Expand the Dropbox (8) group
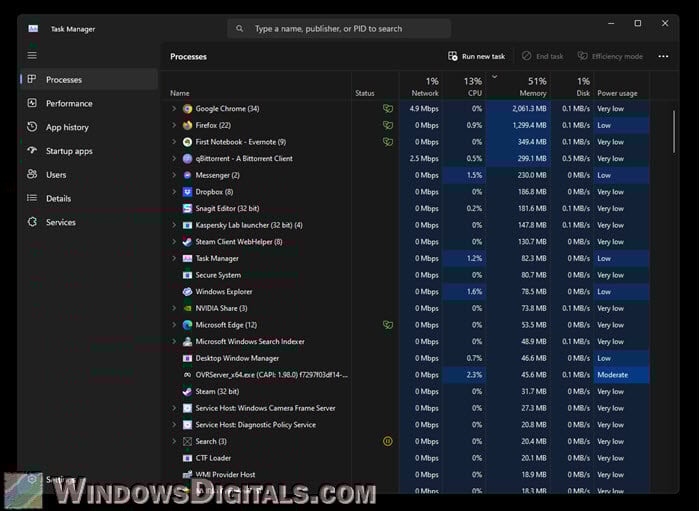 (x=174, y=192)
